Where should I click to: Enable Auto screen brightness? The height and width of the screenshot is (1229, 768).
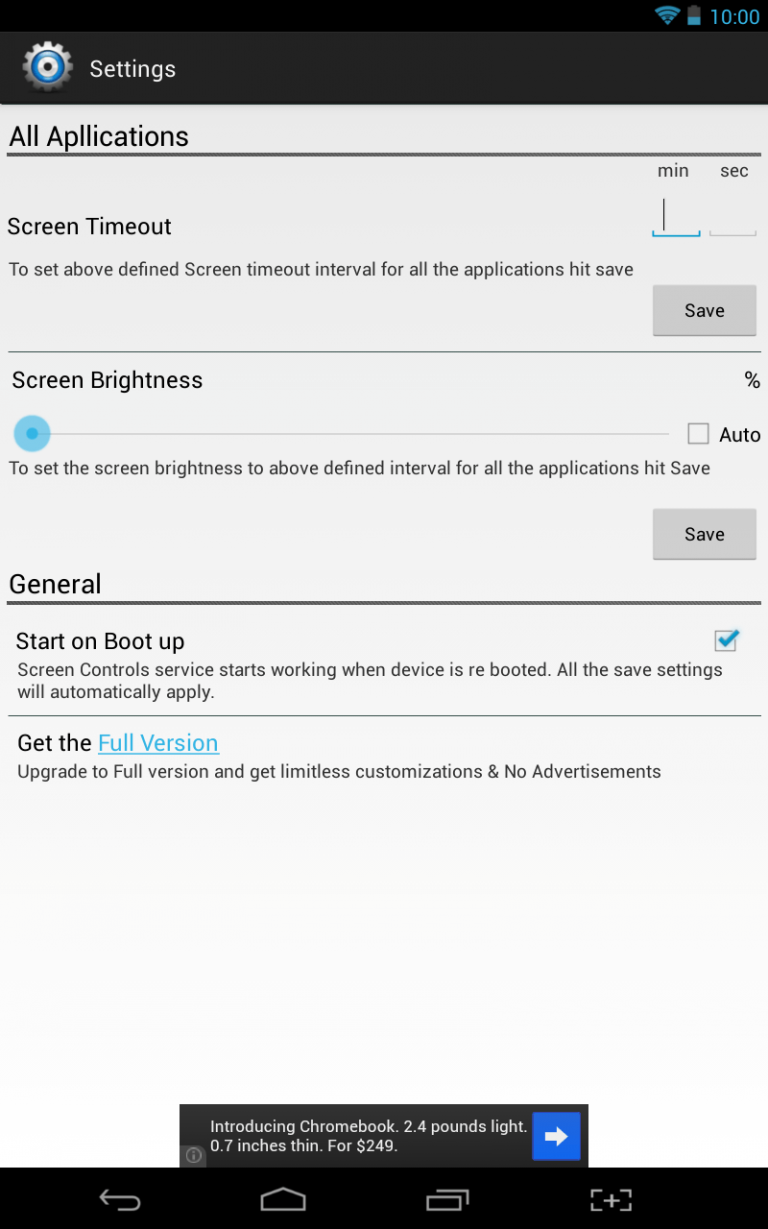pyautogui.click(x=698, y=433)
